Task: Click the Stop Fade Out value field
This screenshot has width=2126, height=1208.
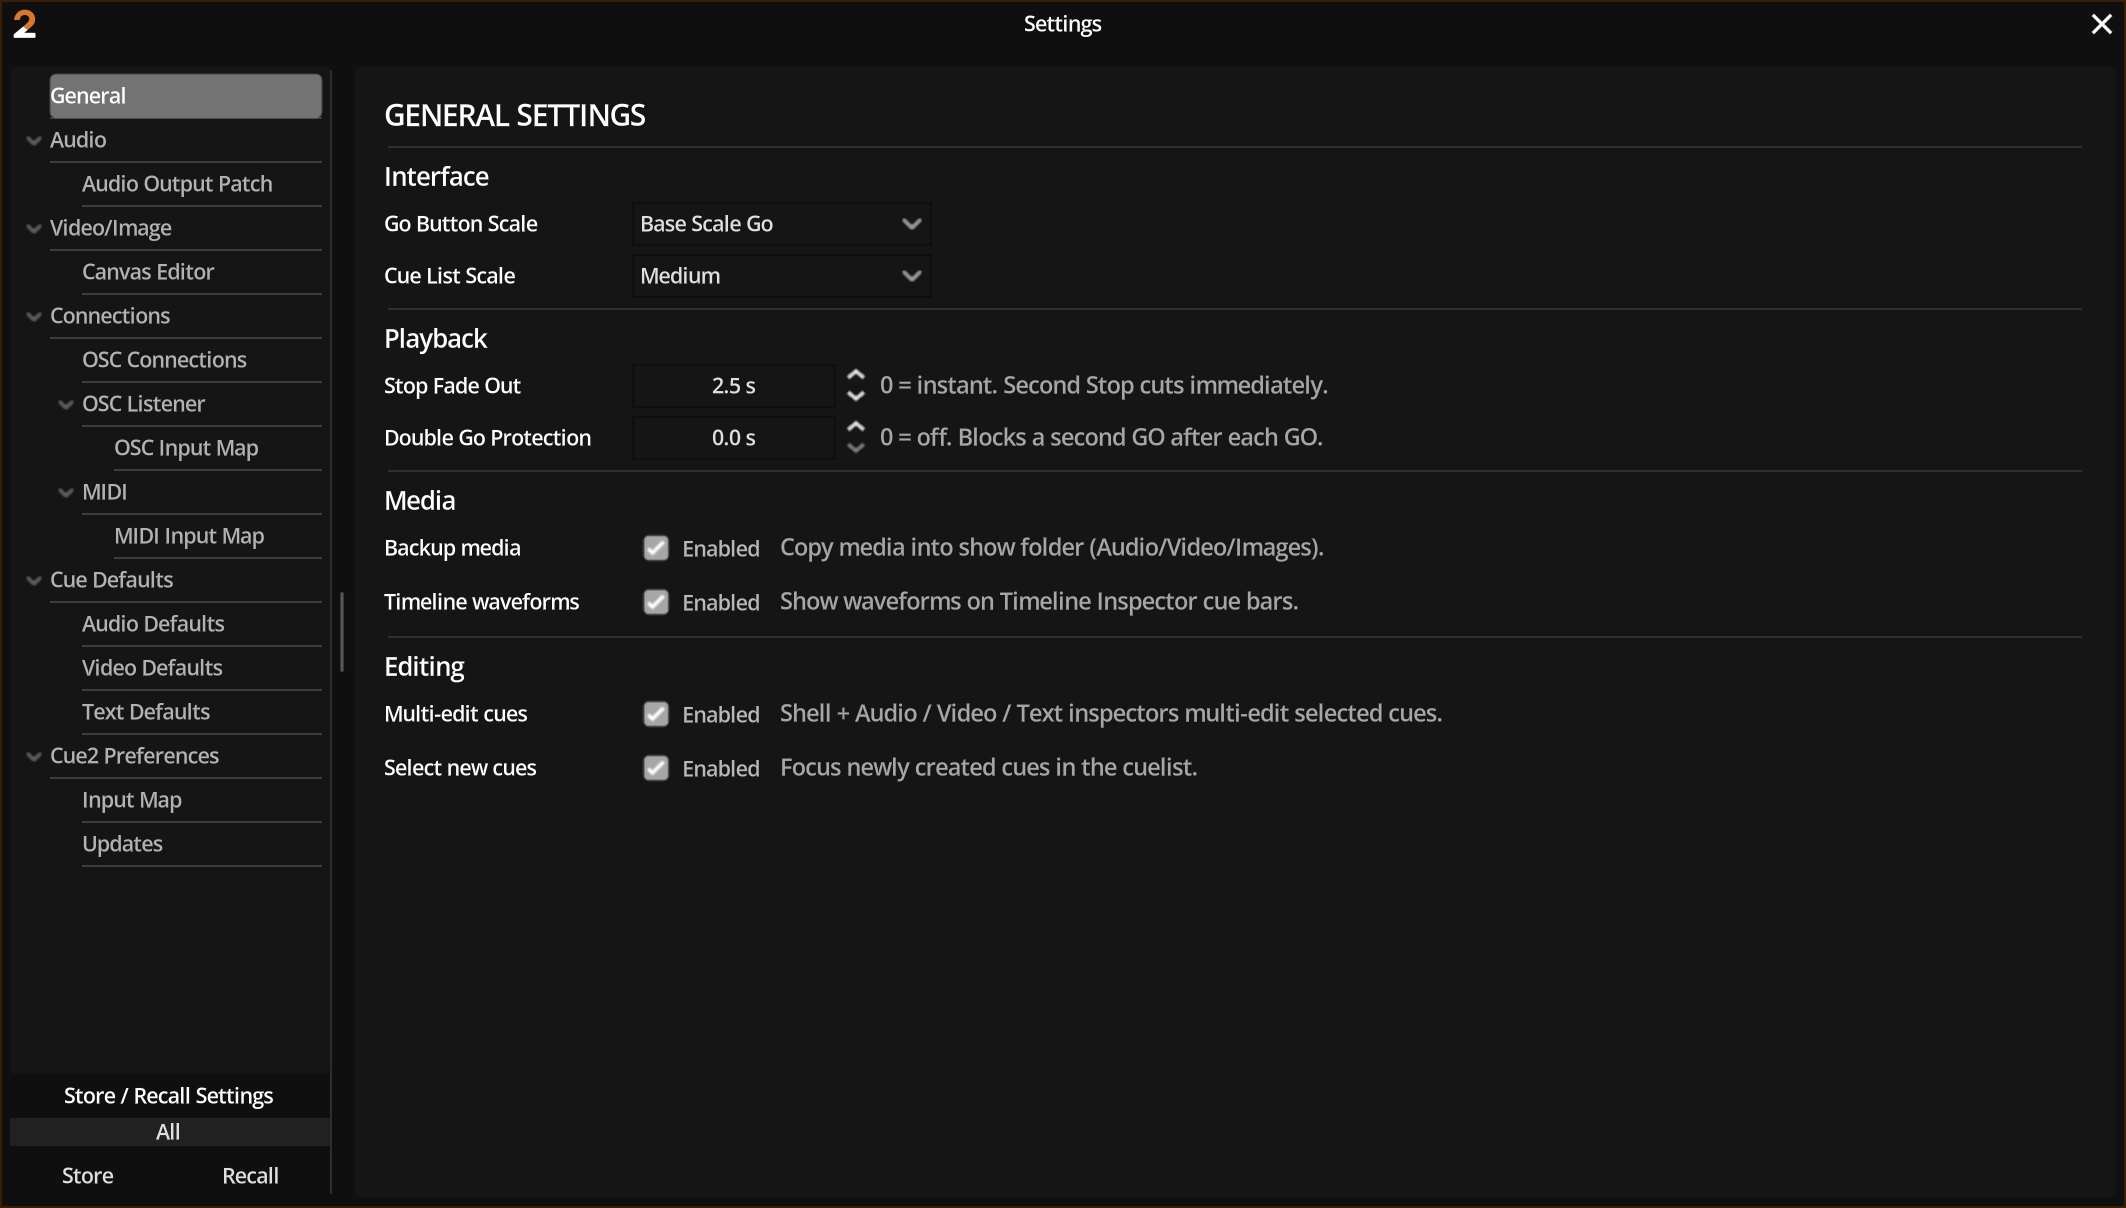Action: coord(734,386)
